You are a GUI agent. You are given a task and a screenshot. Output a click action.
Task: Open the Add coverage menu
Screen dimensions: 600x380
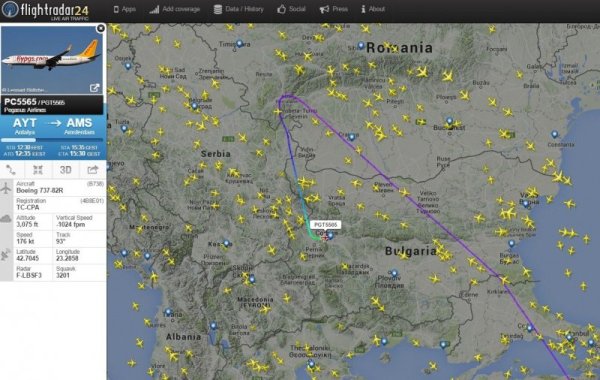(174, 9)
